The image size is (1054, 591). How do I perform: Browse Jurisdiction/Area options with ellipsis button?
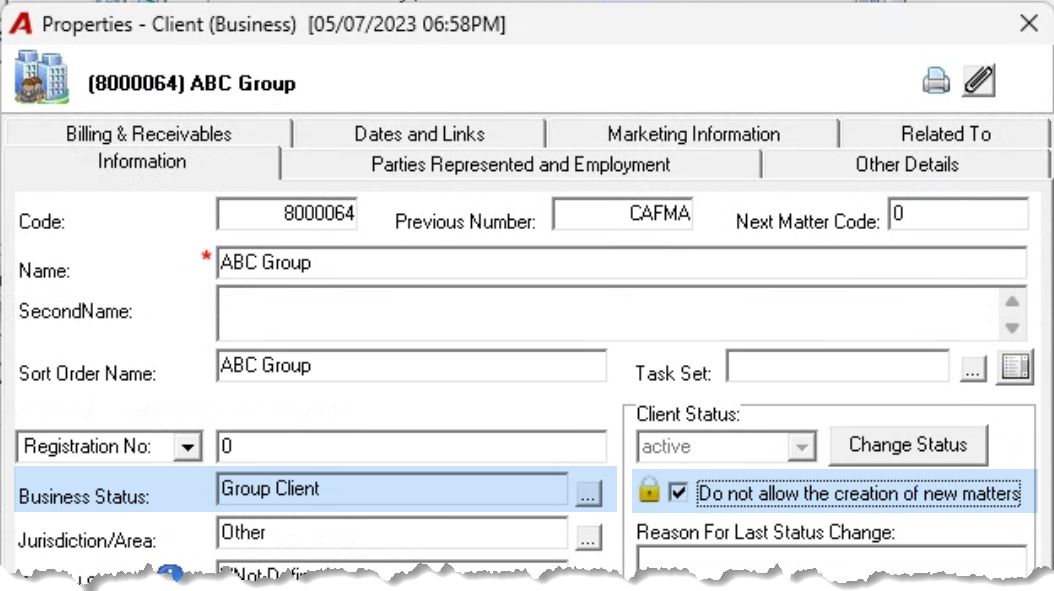tap(588, 538)
